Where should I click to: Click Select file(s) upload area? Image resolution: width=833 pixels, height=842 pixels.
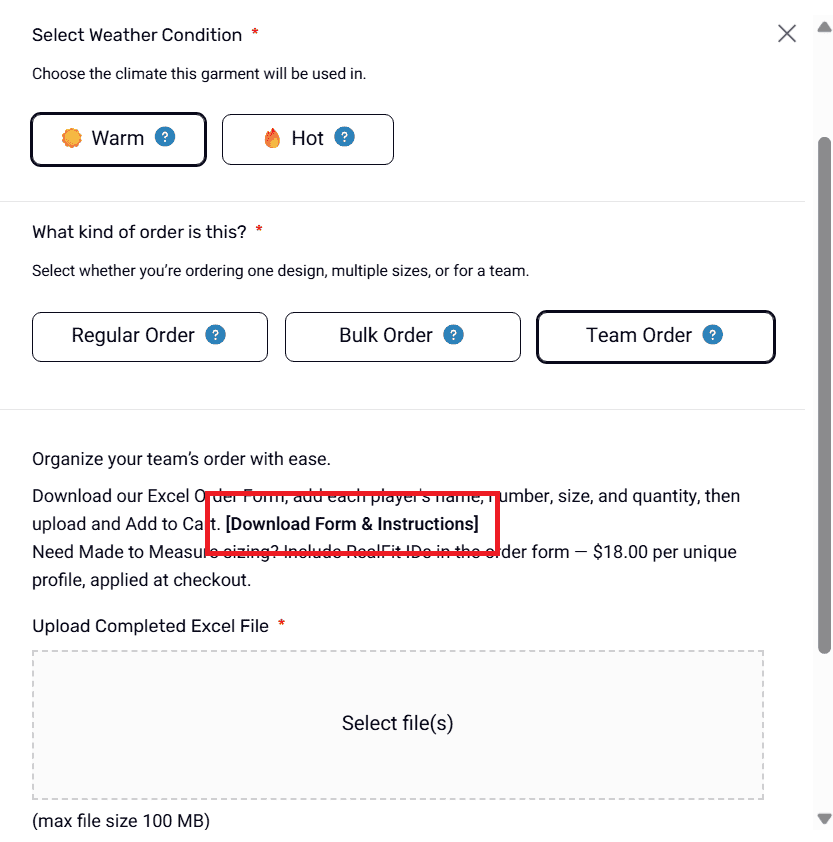click(x=398, y=723)
